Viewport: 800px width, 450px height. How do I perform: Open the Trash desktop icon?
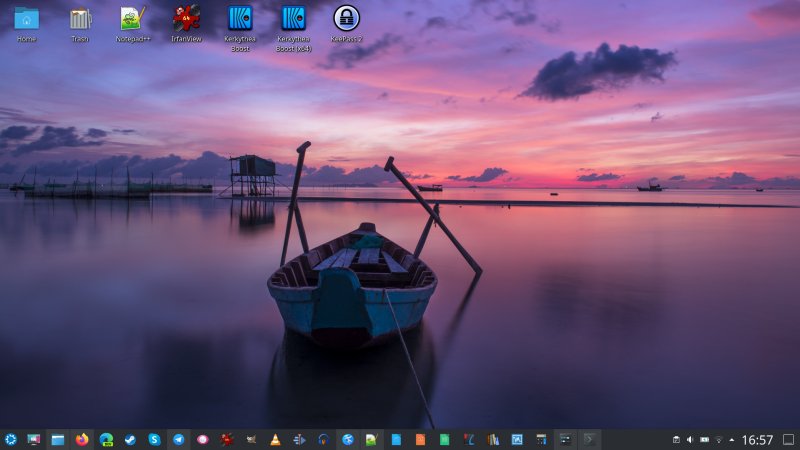(x=80, y=19)
